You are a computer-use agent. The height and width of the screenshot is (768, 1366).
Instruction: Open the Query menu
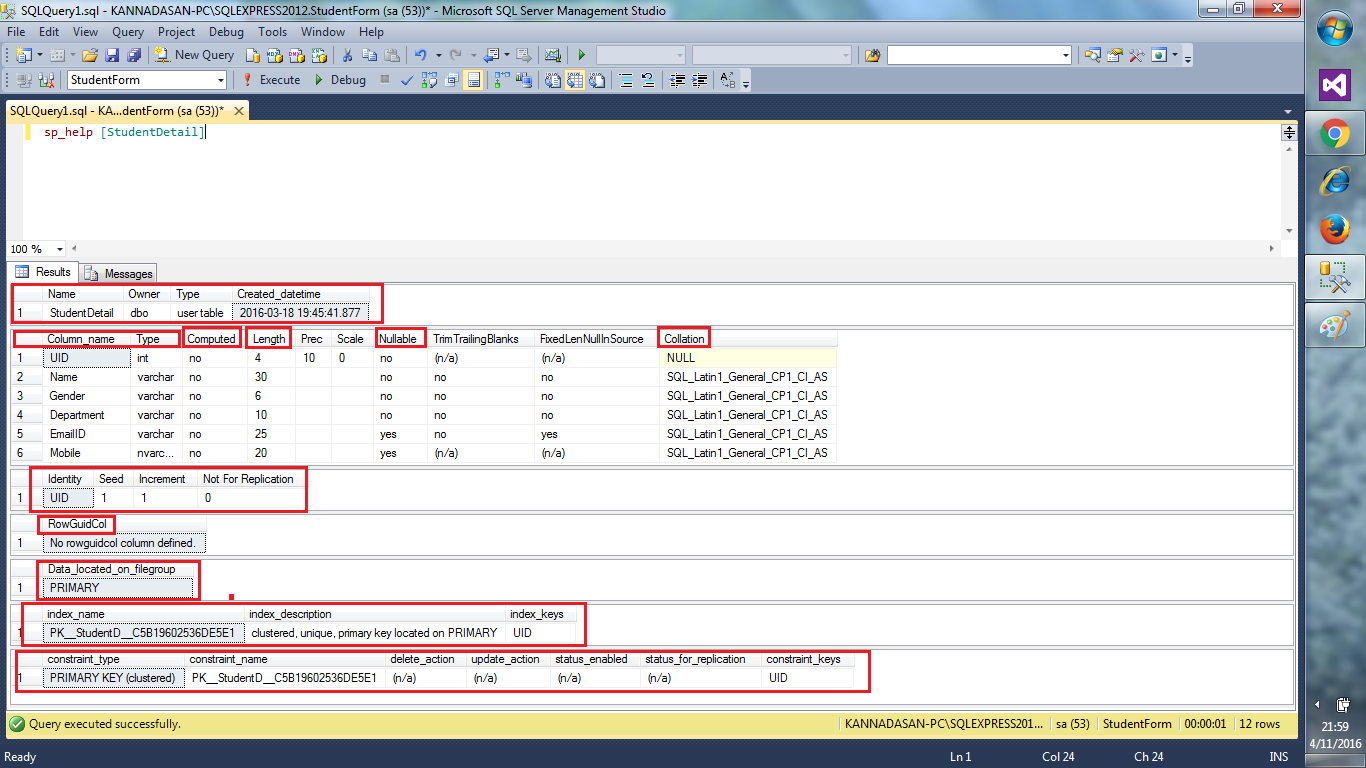pyautogui.click(x=127, y=31)
